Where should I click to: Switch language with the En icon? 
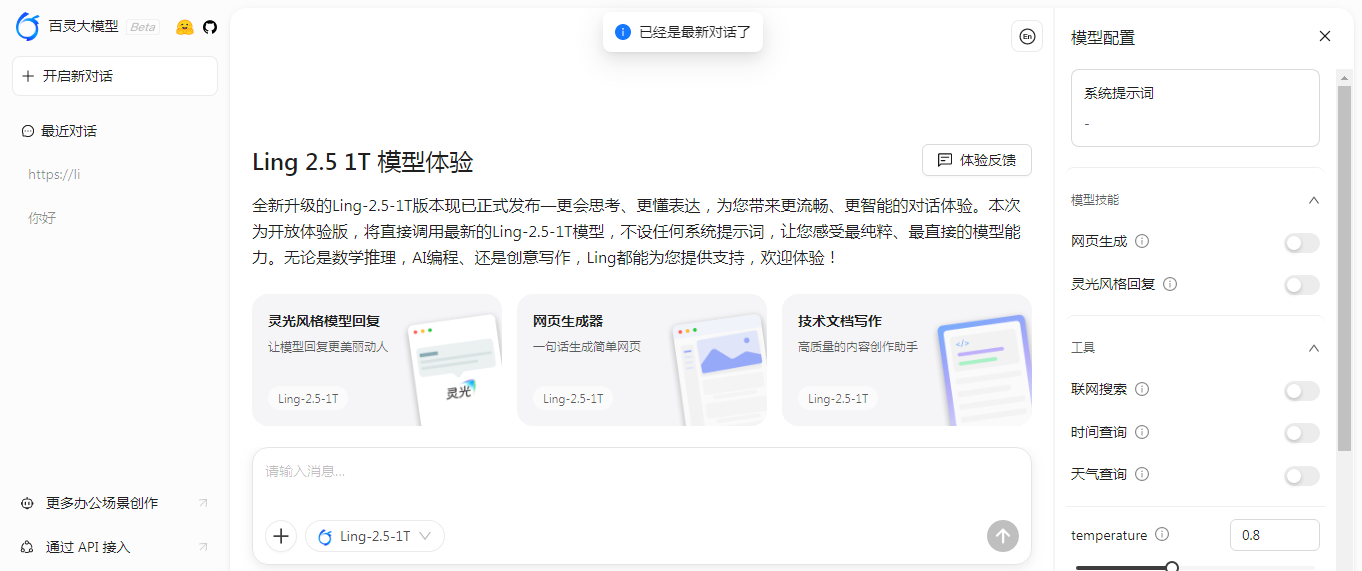point(1027,36)
